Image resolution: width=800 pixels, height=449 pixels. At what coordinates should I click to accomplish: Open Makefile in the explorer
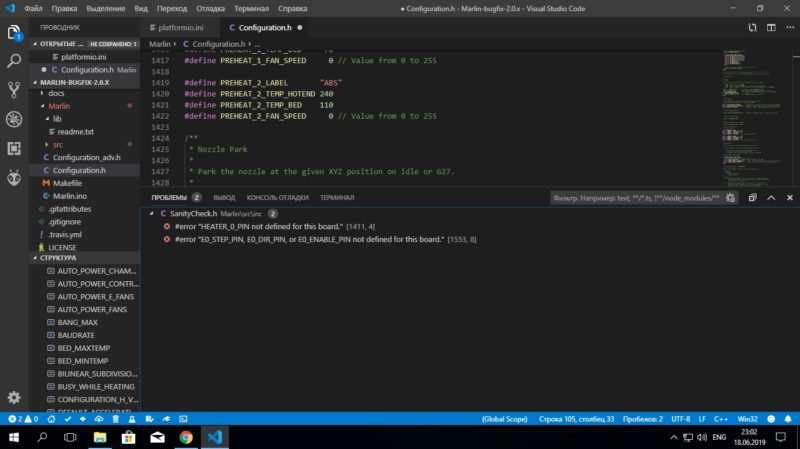coord(67,183)
